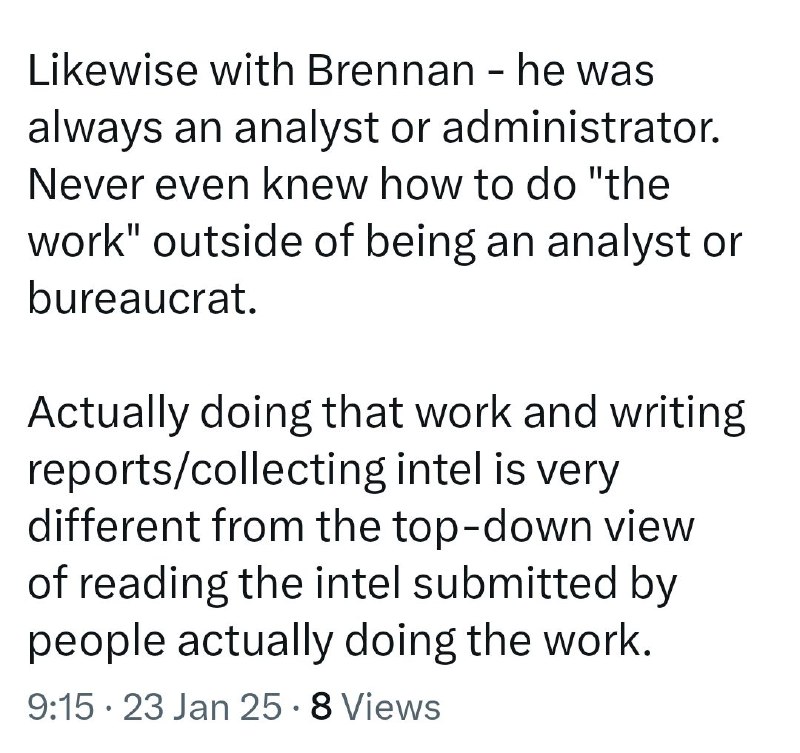The height and width of the screenshot is (753, 800).
Task: Click the word submitted in the tweet
Action: (514, 583)
